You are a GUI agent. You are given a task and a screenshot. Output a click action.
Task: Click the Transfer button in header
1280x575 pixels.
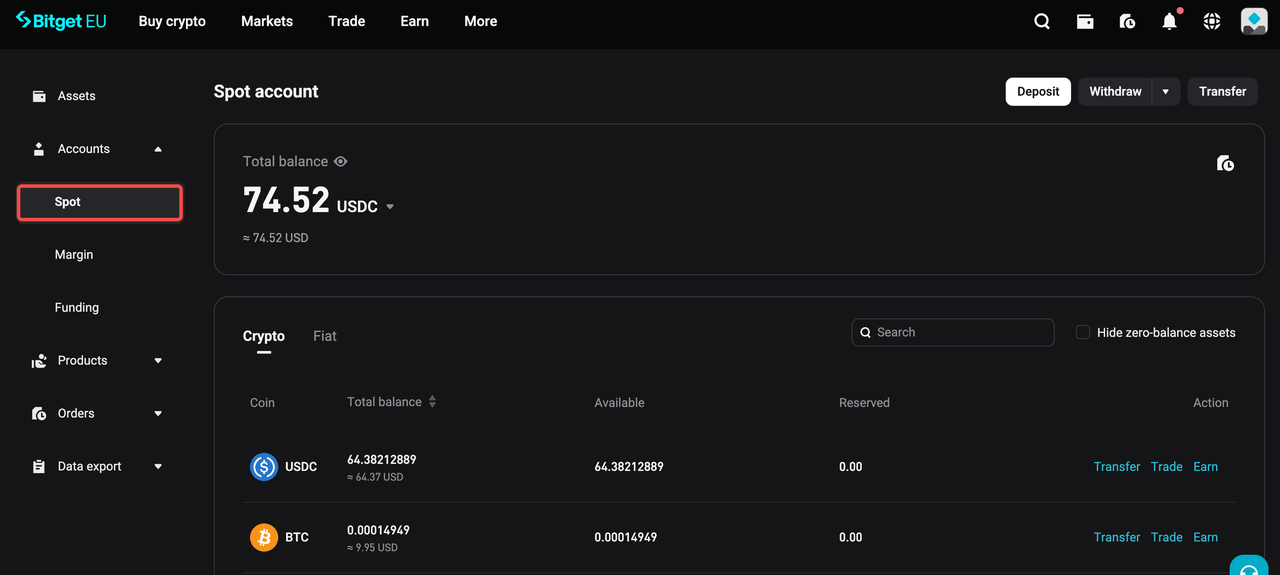pos(1223,92)
